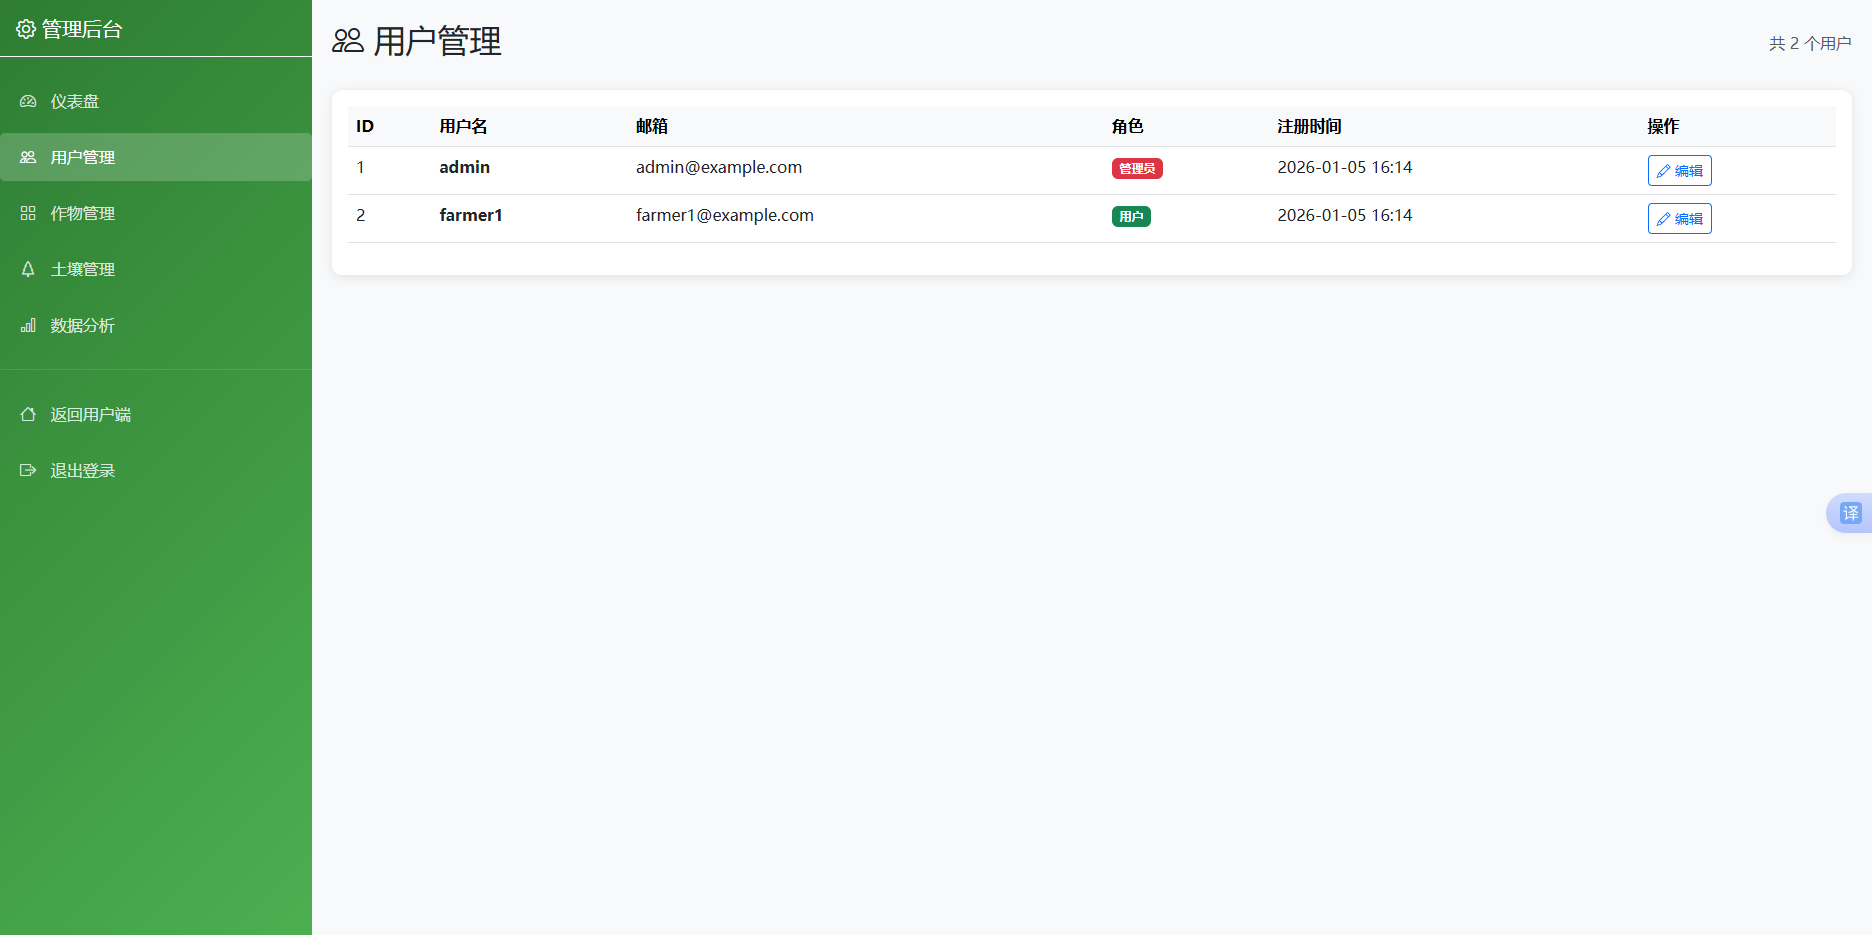Click pencil icon in admin's edit button
Image resolution: width=1872 pixels, height=935 pixels.
coord(1663,171)
